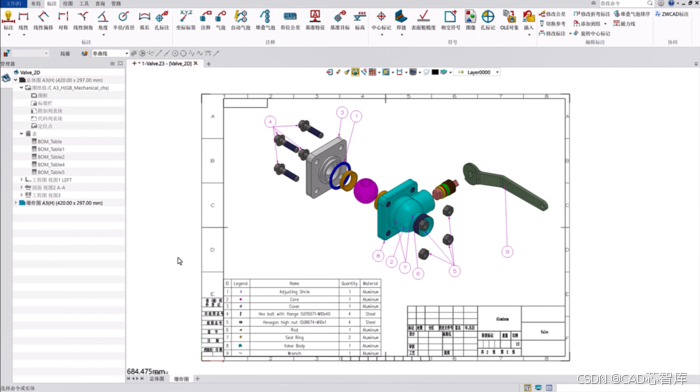This screenshot has height=392, width=700.
Task: Open the 插入 (Insert) dropdown arrow
Action: 529,35
